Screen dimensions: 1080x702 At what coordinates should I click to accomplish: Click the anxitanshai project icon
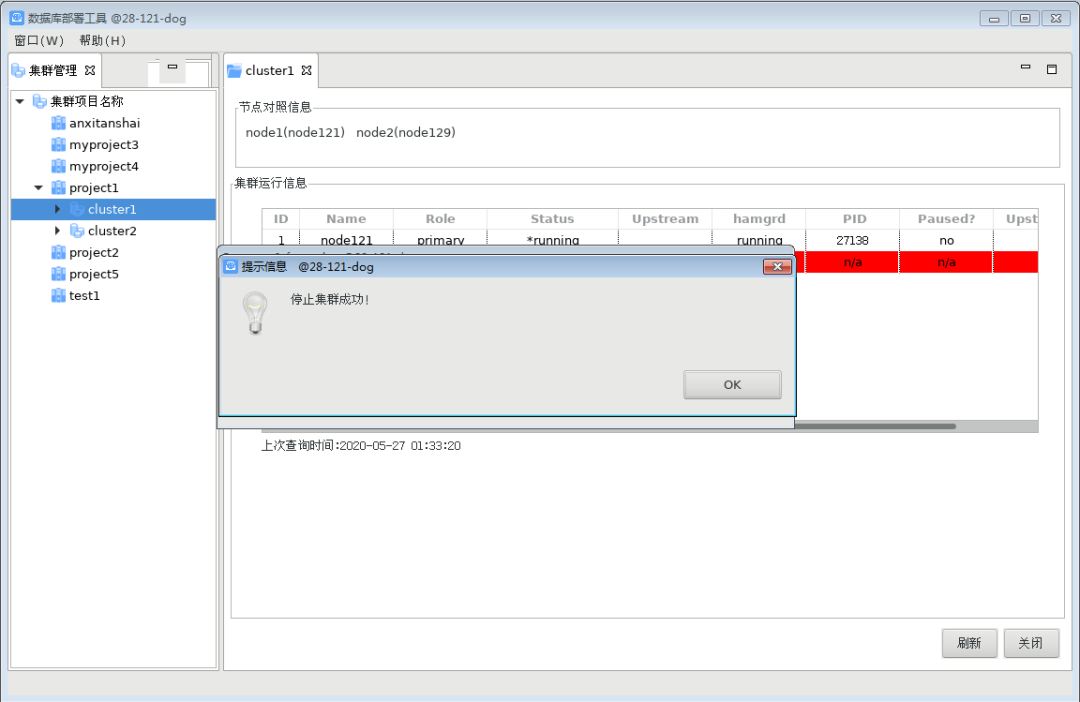coord(59,123)
